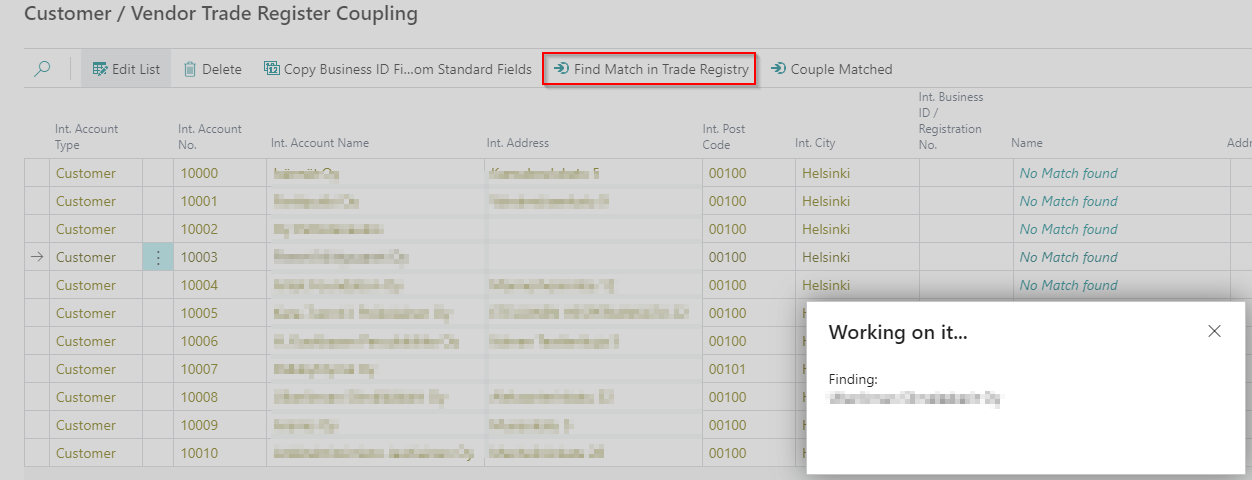Click the Edit List toolbar button
Image resolution: width=1252 pixels, height=480 pixels.
tap(126, 69)
